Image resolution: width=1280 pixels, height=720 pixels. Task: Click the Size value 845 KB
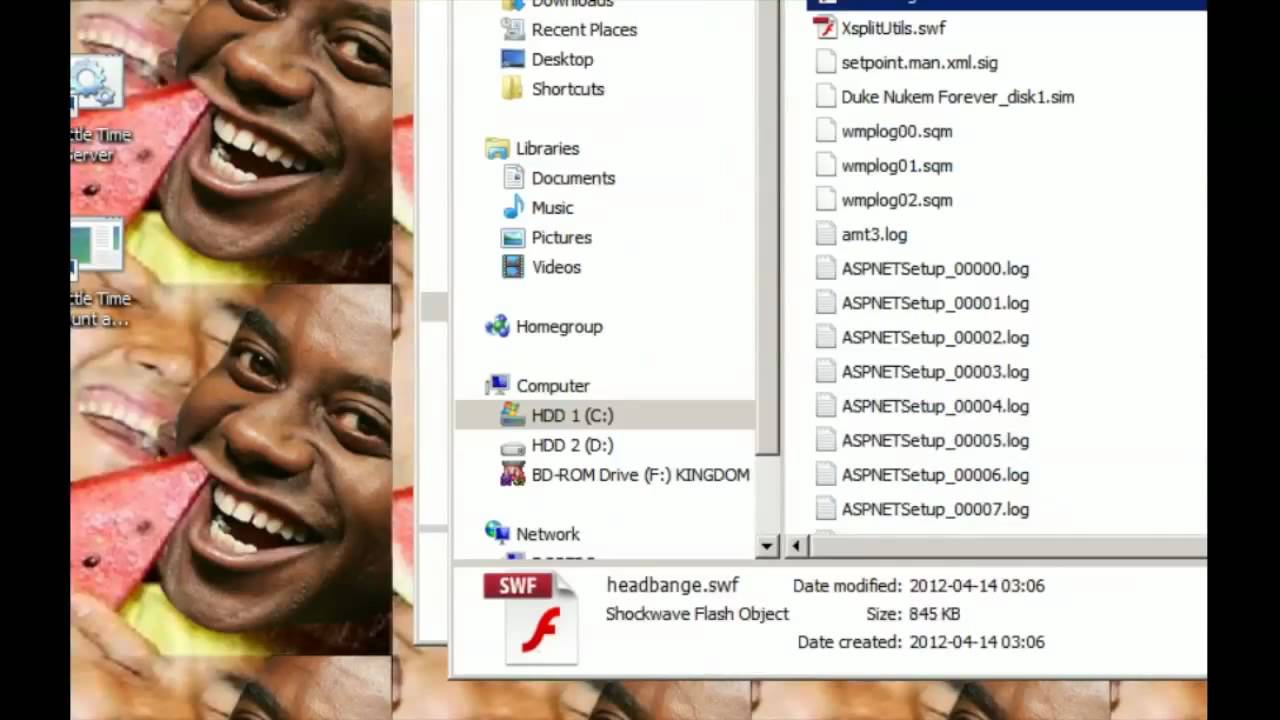(x=934, y=614)
